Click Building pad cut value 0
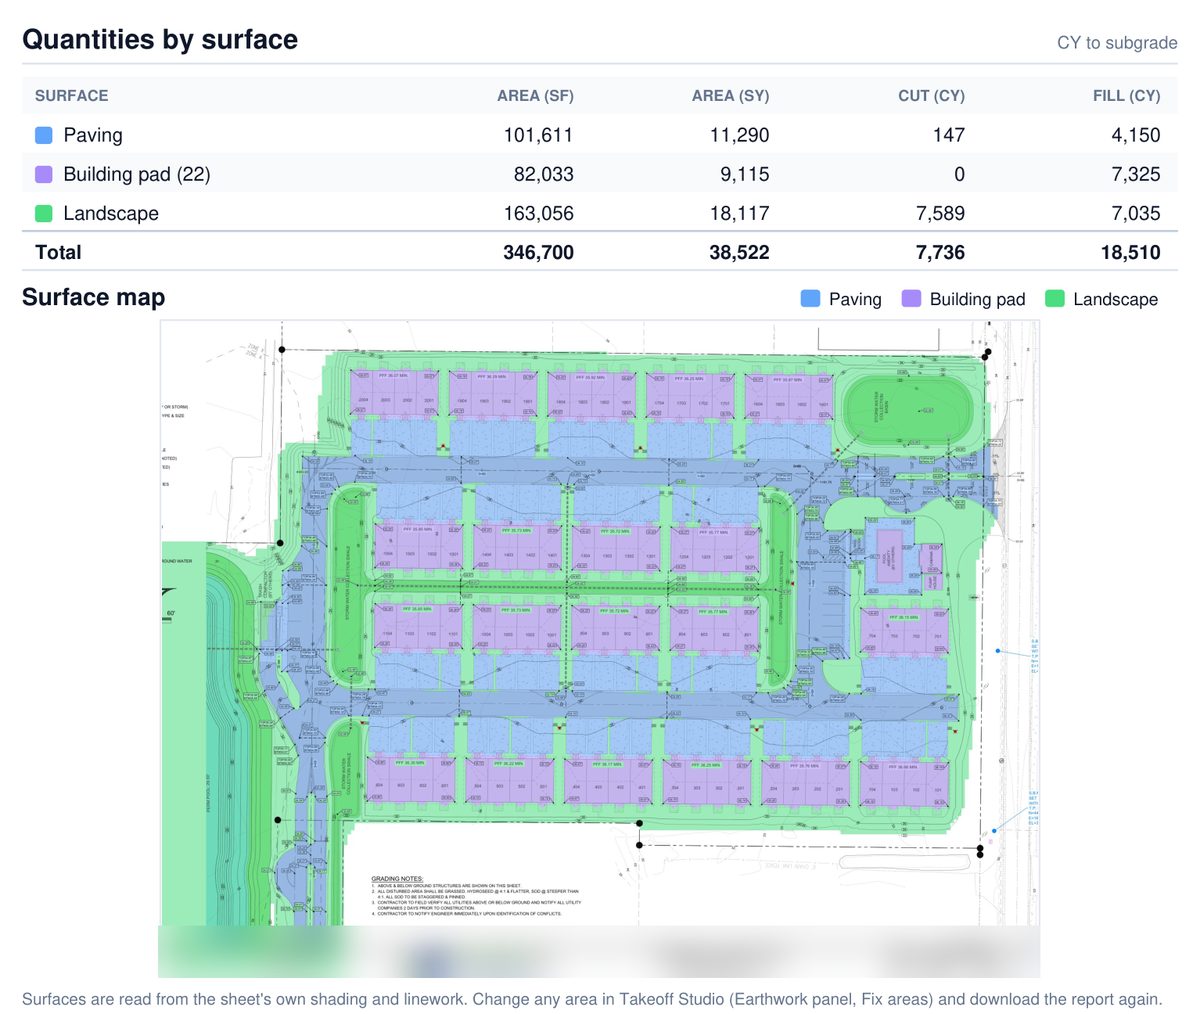Viewport: 1200px width, 1014px height. tap(959, 174)
